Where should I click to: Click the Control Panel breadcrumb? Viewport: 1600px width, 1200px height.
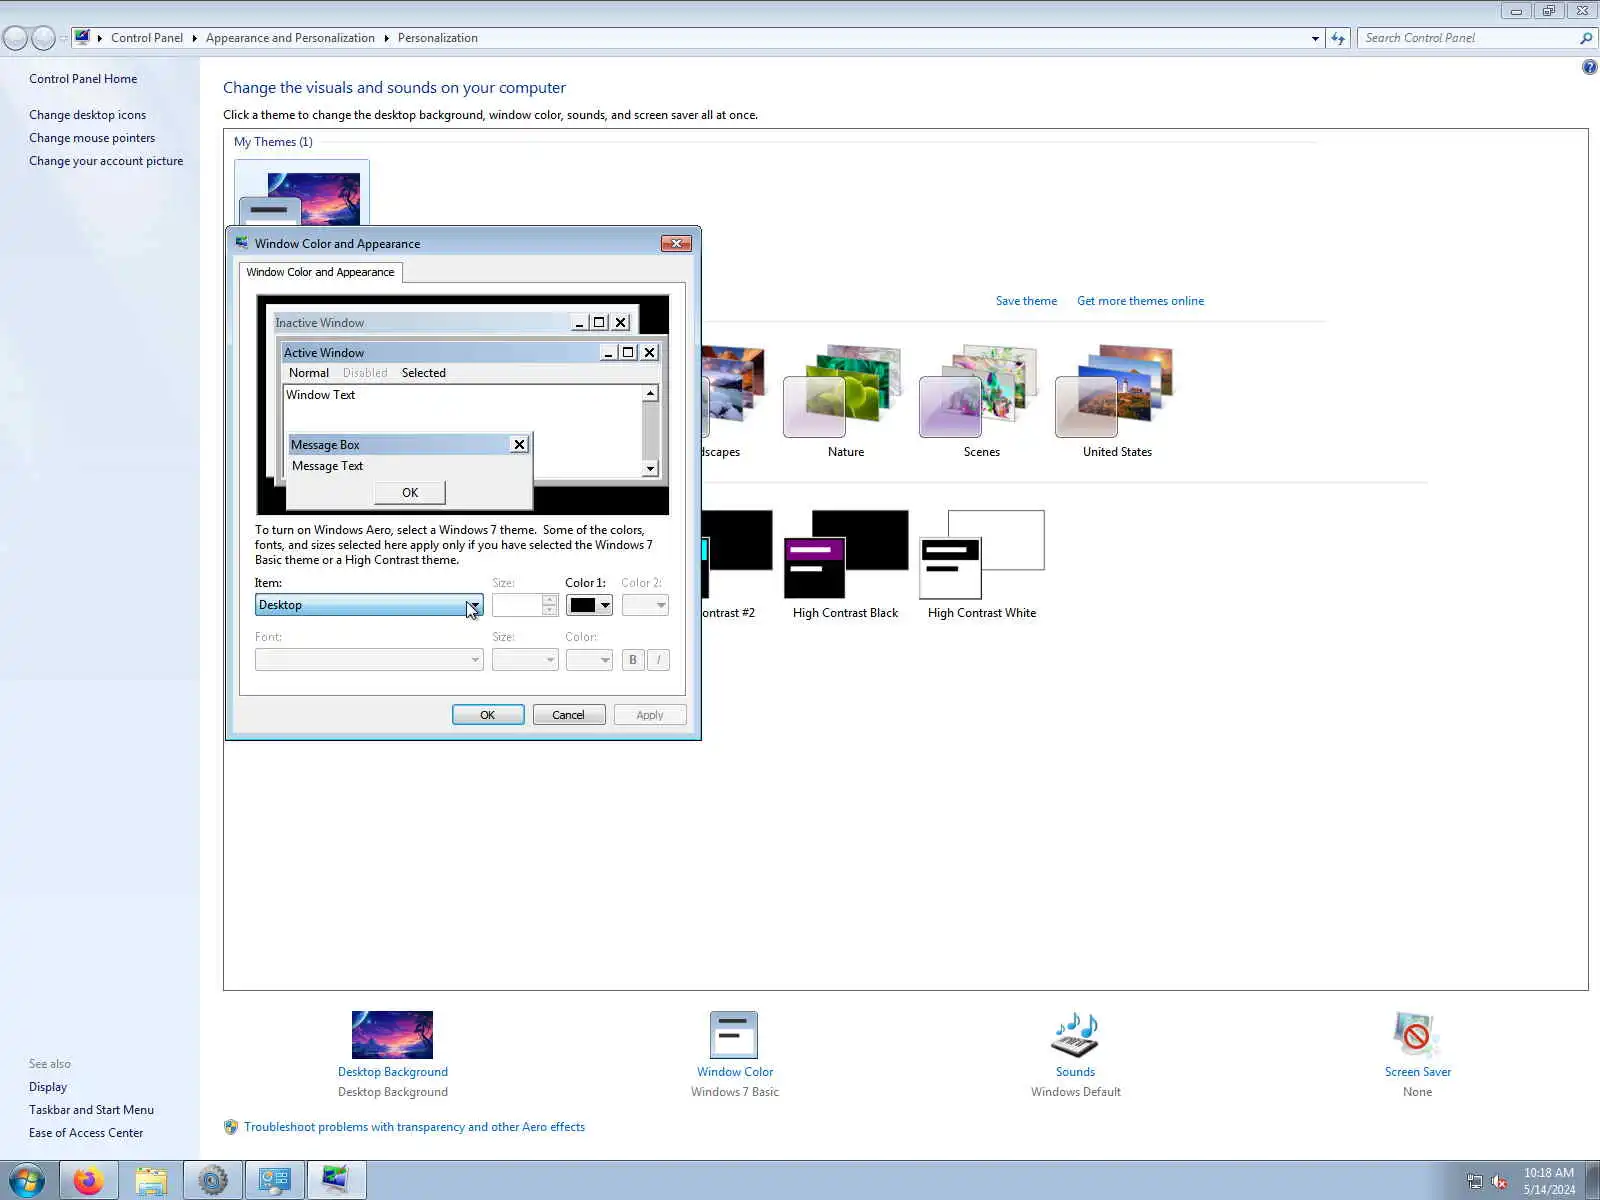tap(147, 38)
